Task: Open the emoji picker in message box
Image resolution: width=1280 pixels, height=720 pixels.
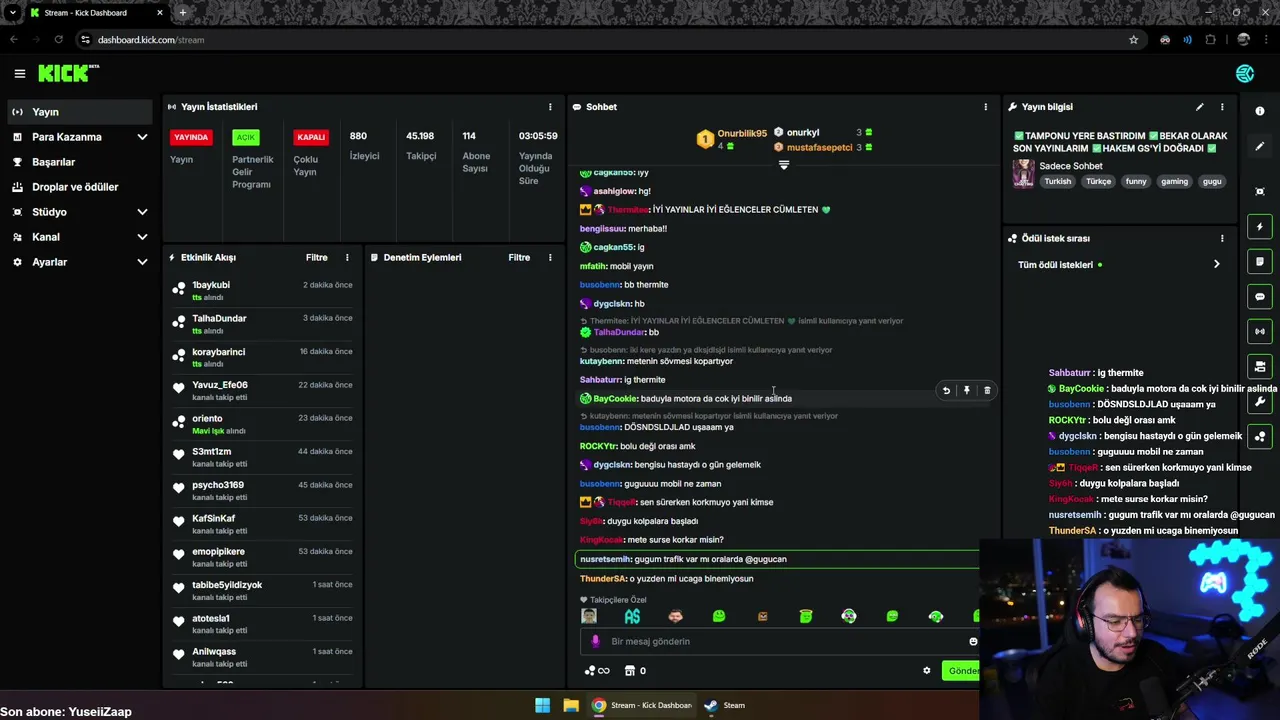Action: click(972, 641)
